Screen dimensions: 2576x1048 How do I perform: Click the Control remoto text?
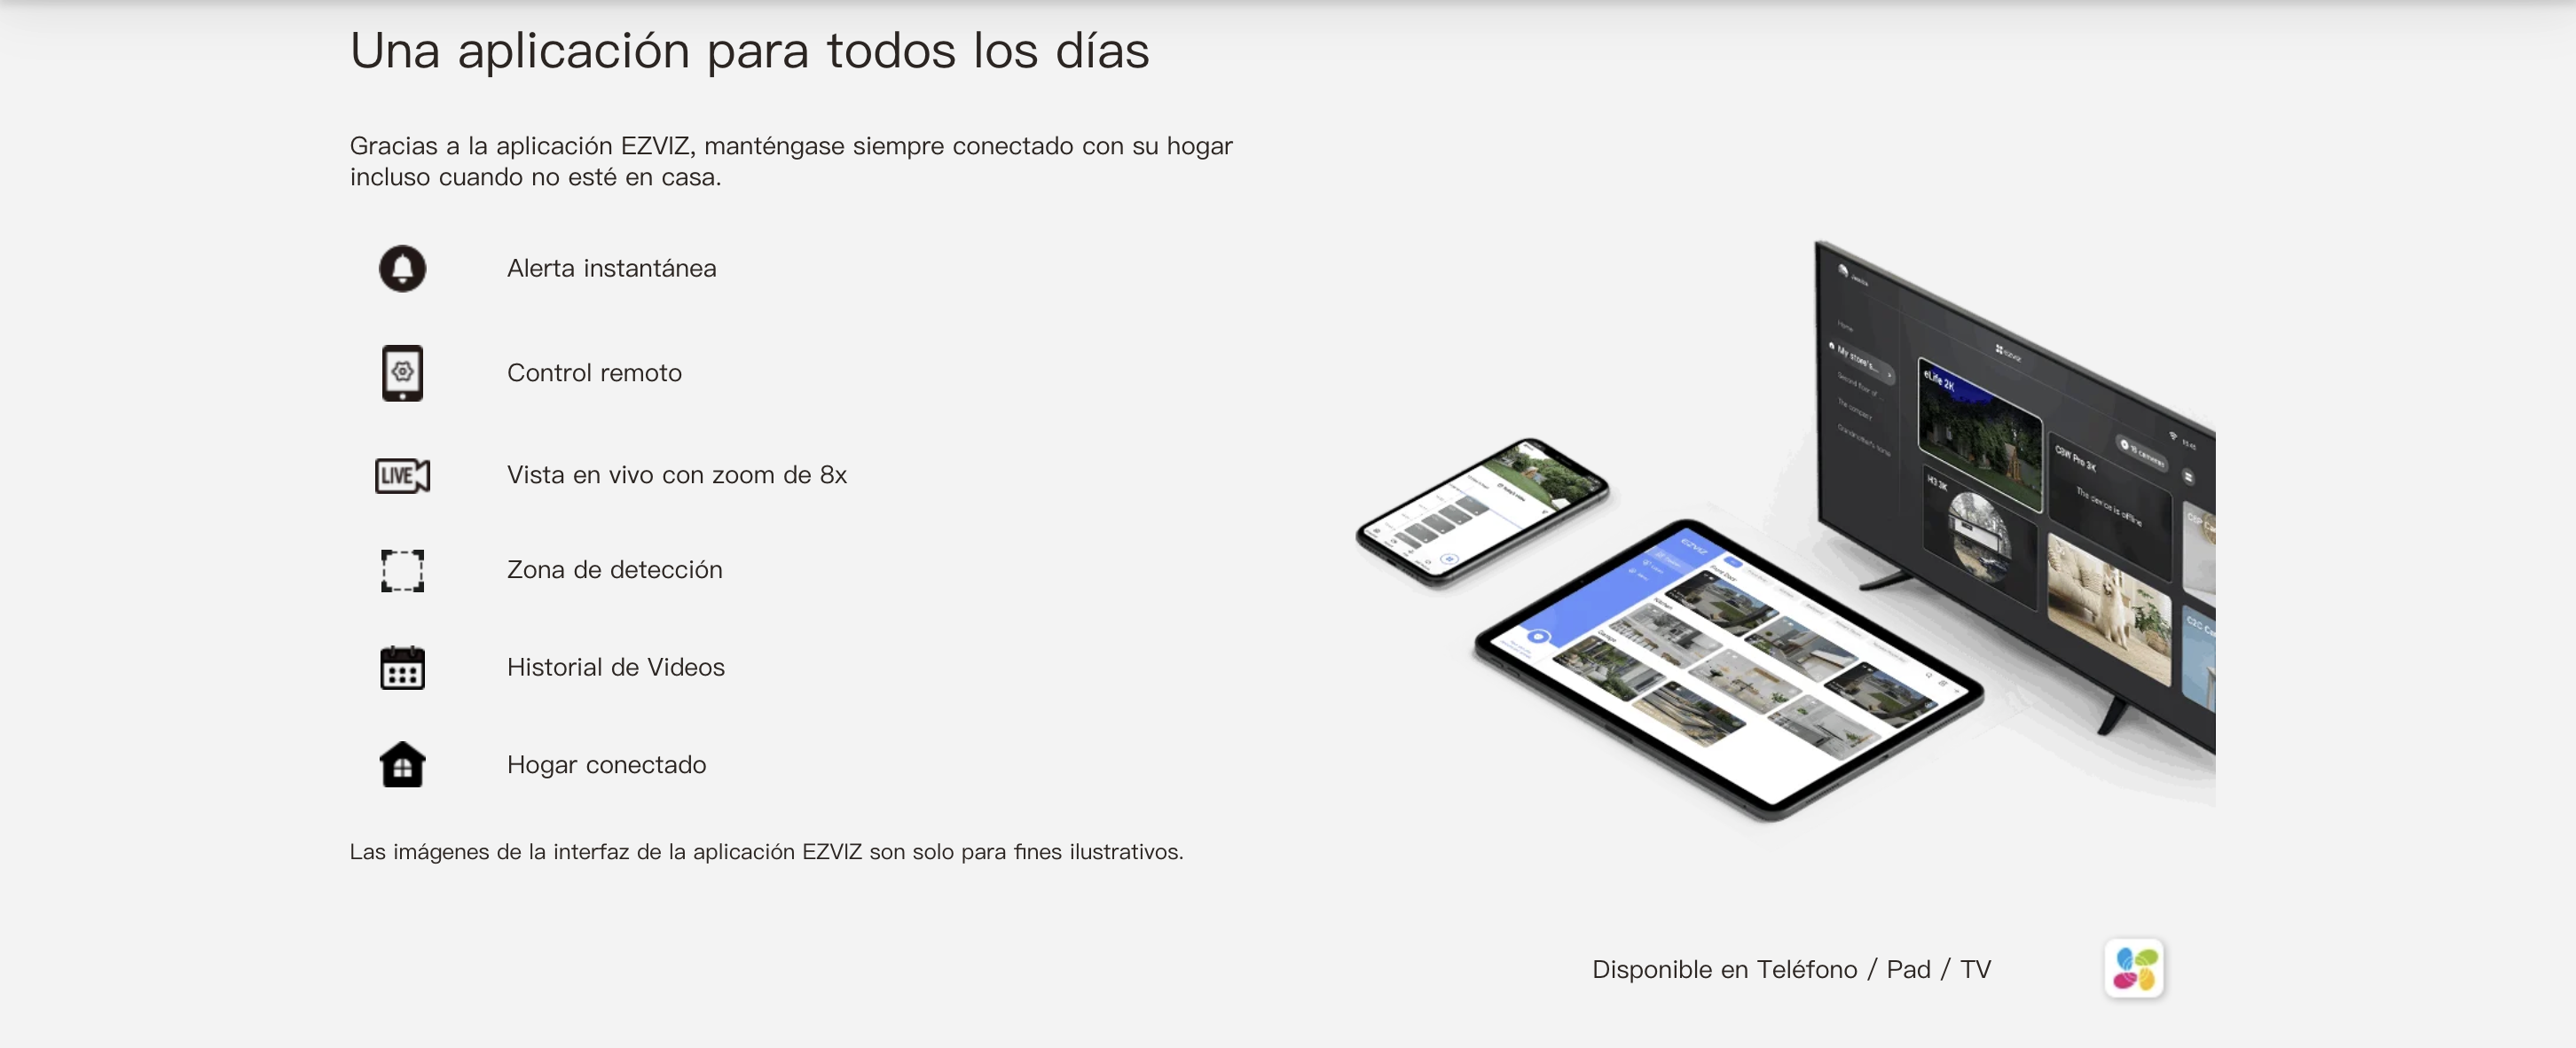click(594, 373)
